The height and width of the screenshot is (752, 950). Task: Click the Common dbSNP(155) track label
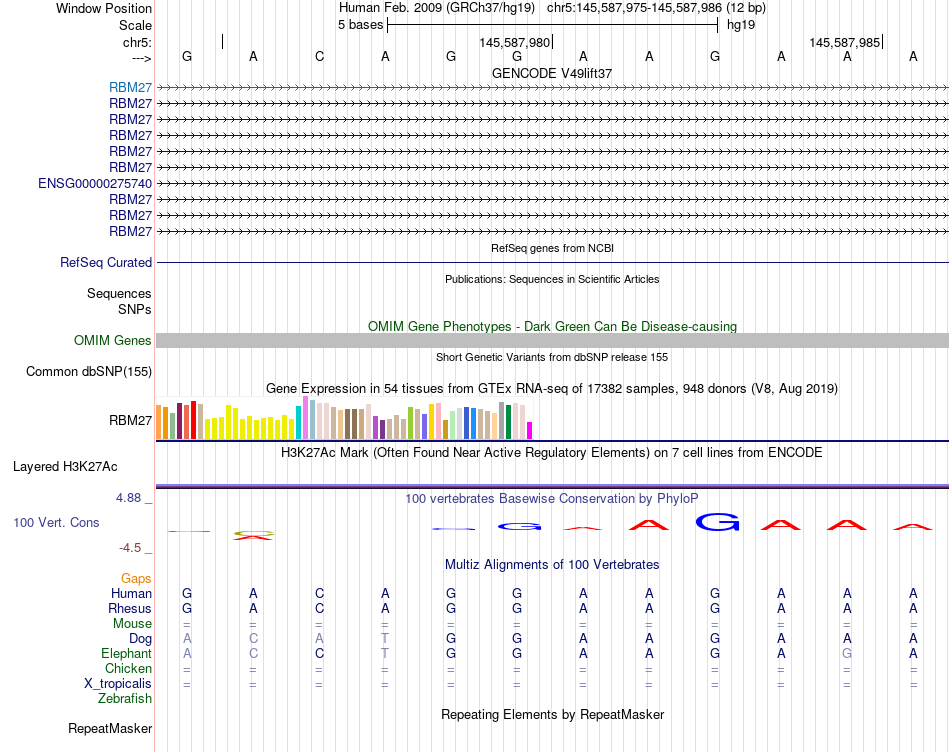(x=89, y=371)
